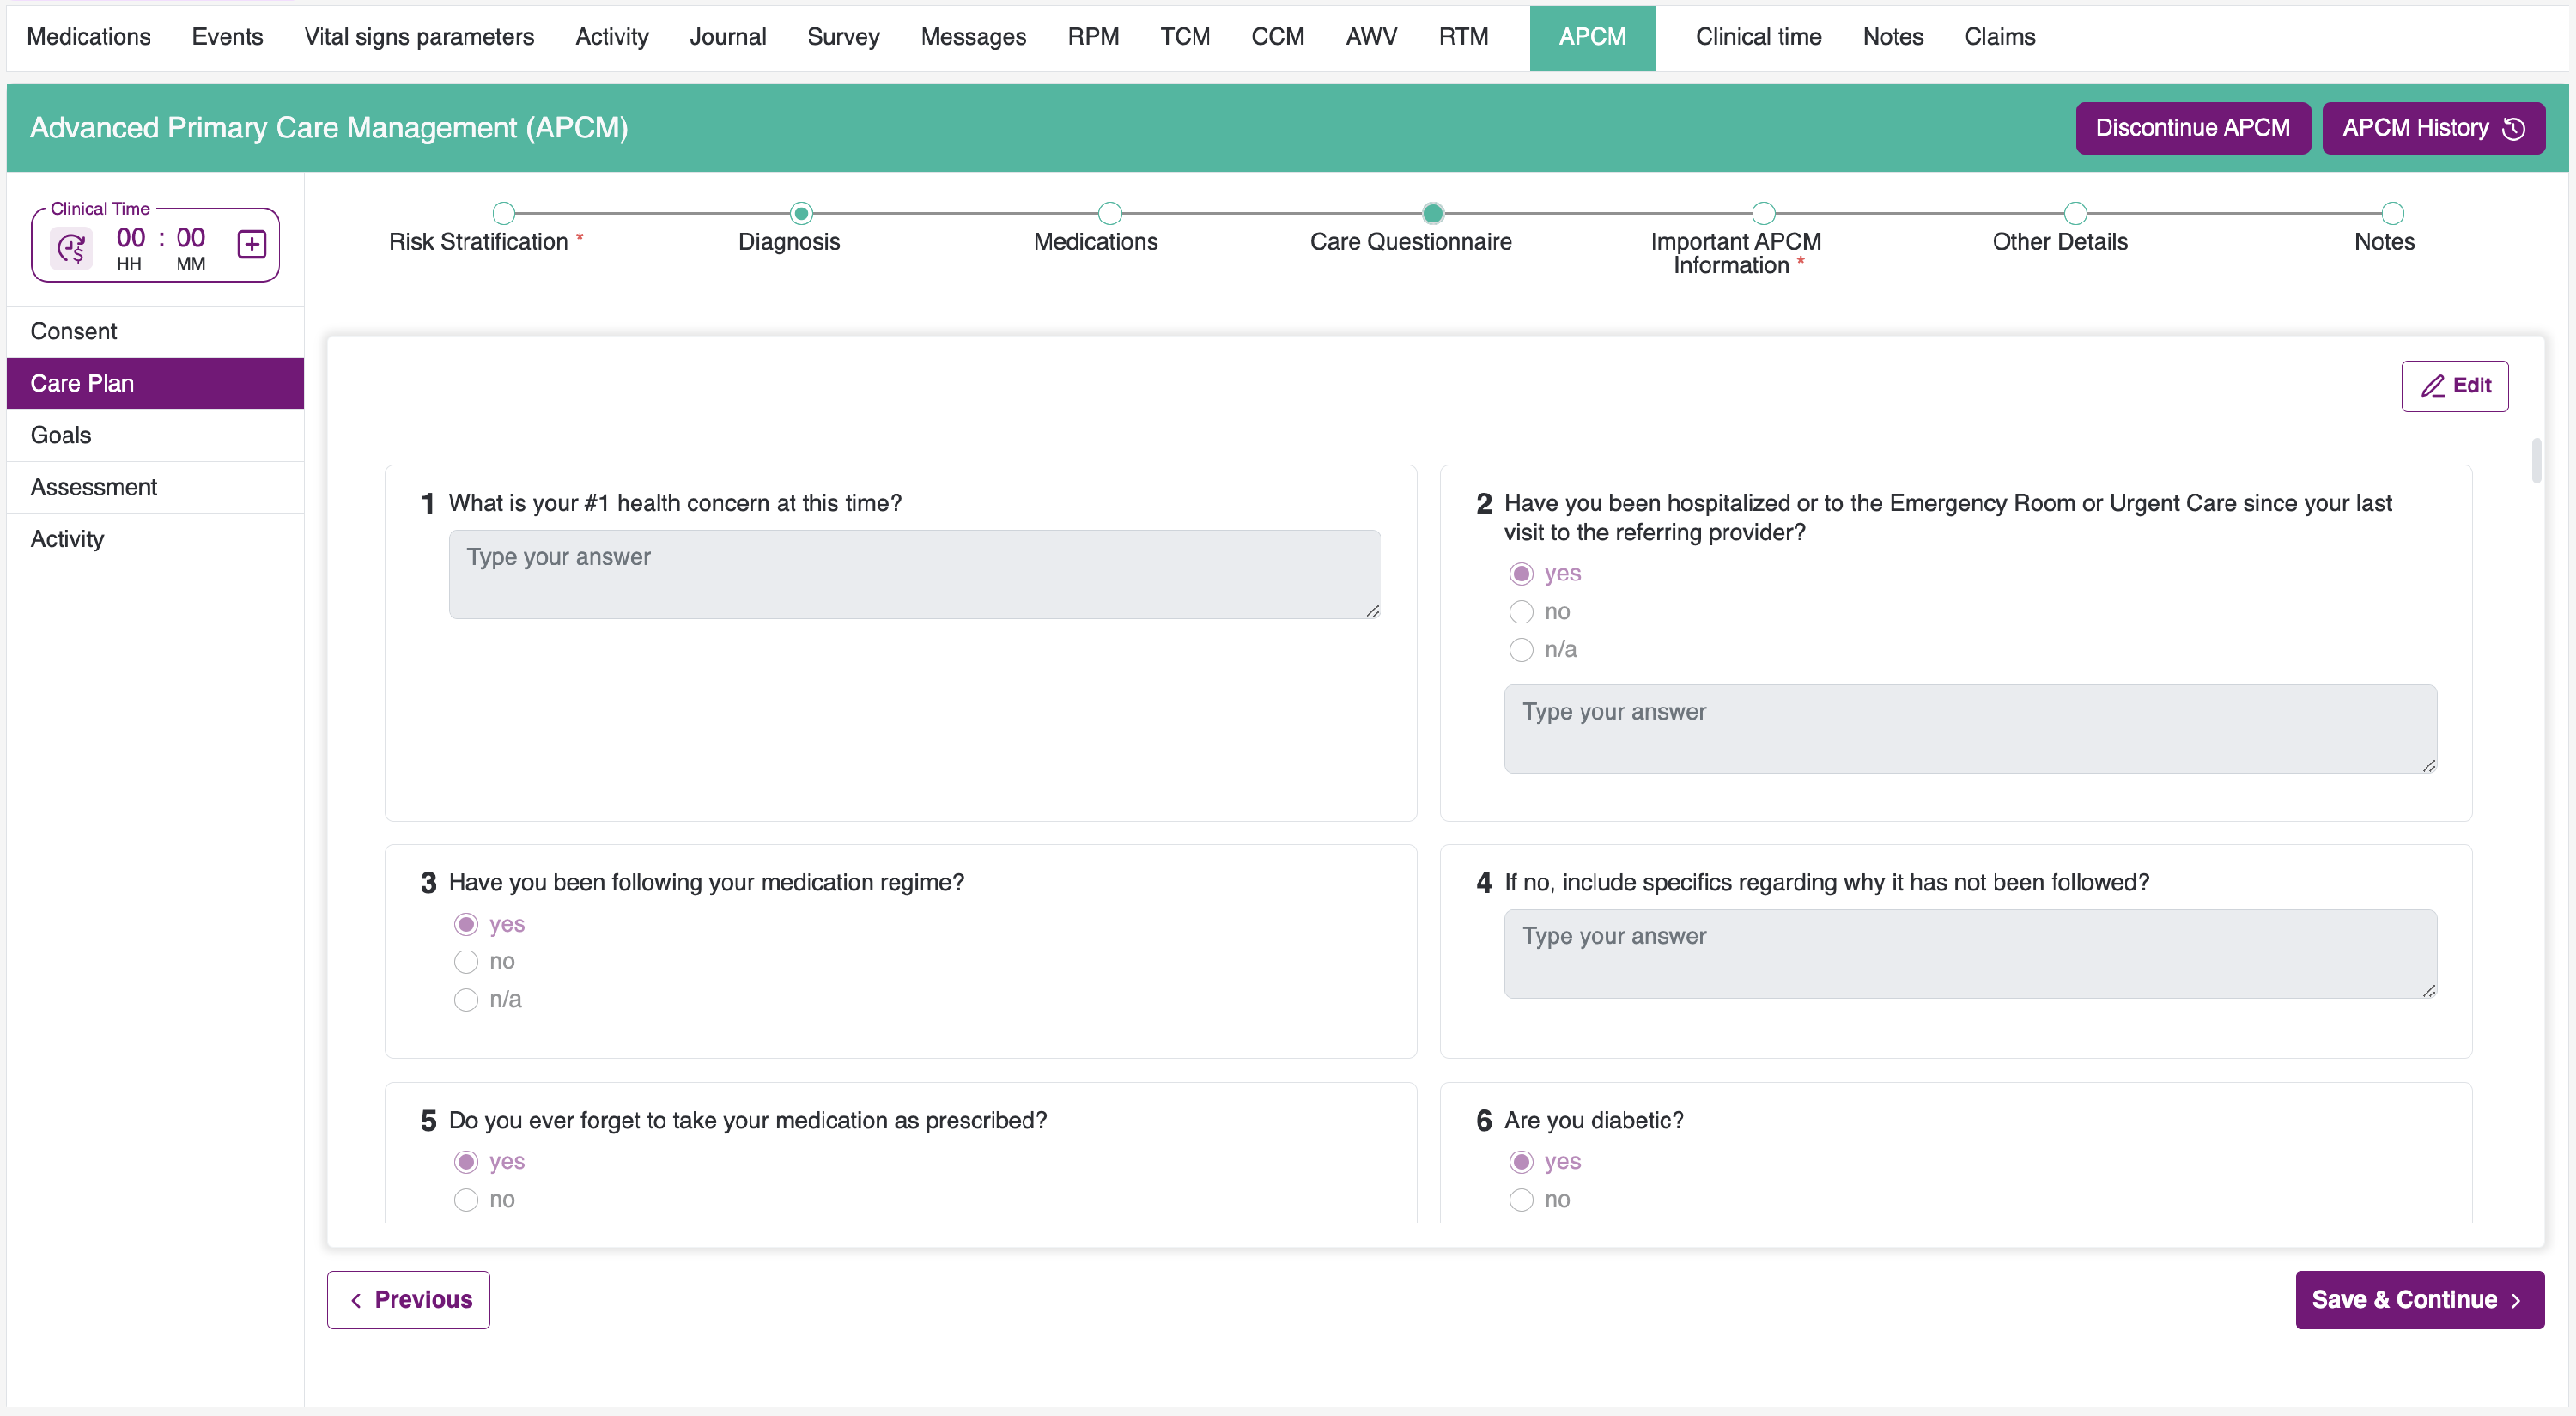Click the Edit pencil icon
The height and width of the screenshot is (1416, 2576).
pos(2432,386)
